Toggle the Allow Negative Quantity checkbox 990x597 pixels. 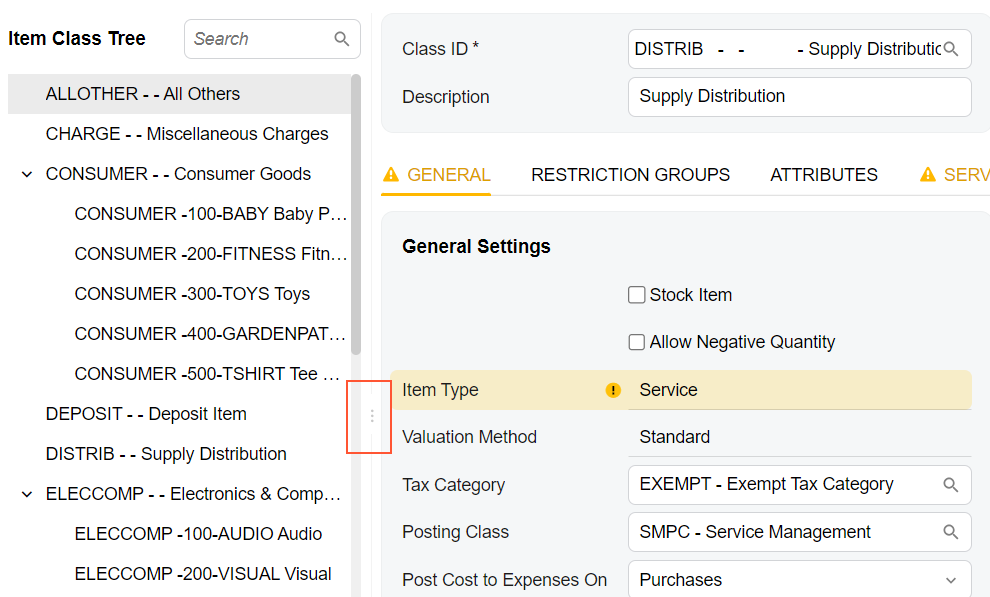pos(636,342)
